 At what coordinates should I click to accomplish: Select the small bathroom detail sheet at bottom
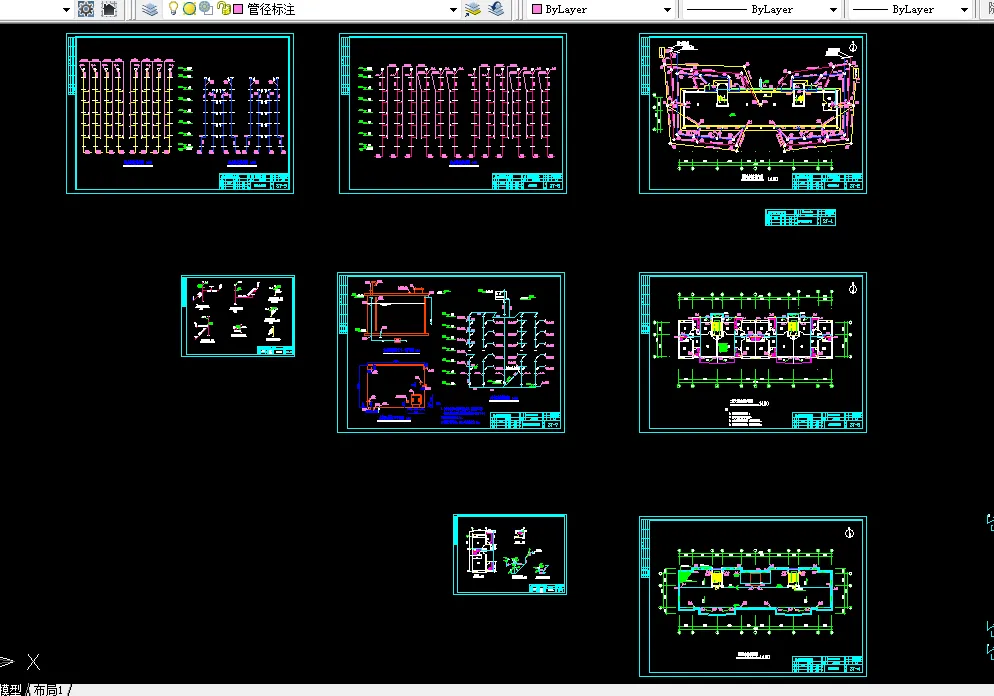pos(510,555)
